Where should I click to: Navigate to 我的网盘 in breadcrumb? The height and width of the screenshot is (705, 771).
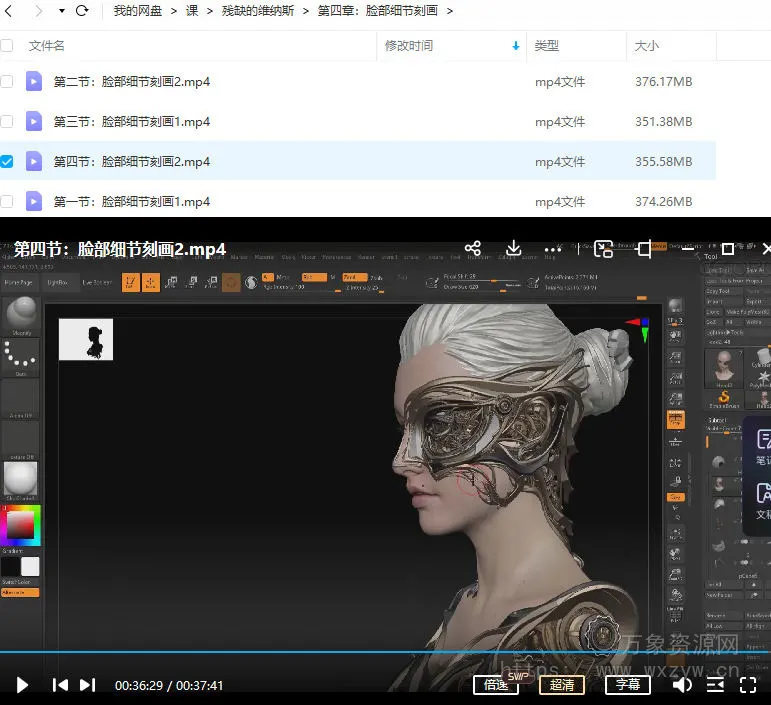(x=139, y=11)
